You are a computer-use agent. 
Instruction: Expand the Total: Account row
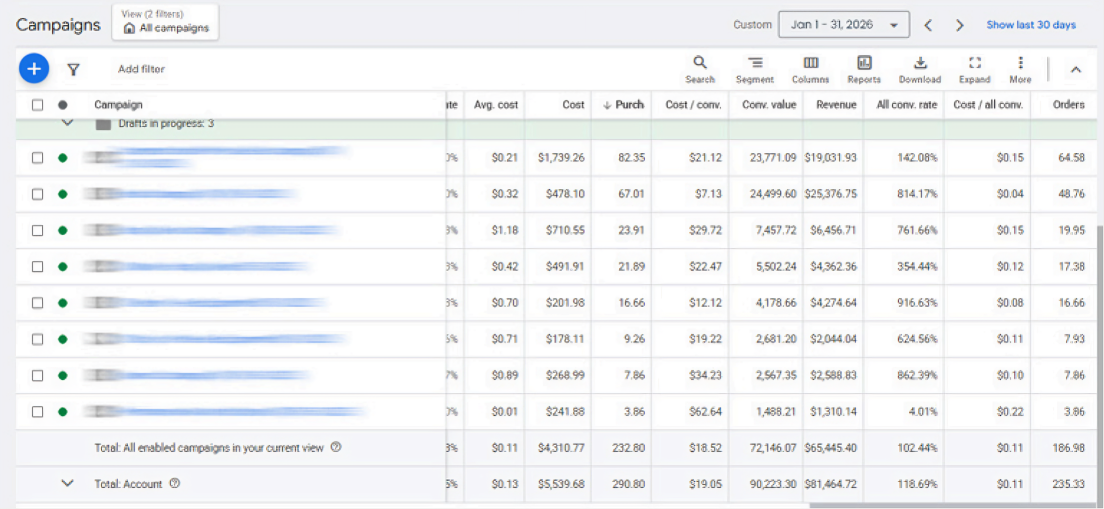(68, 484)
